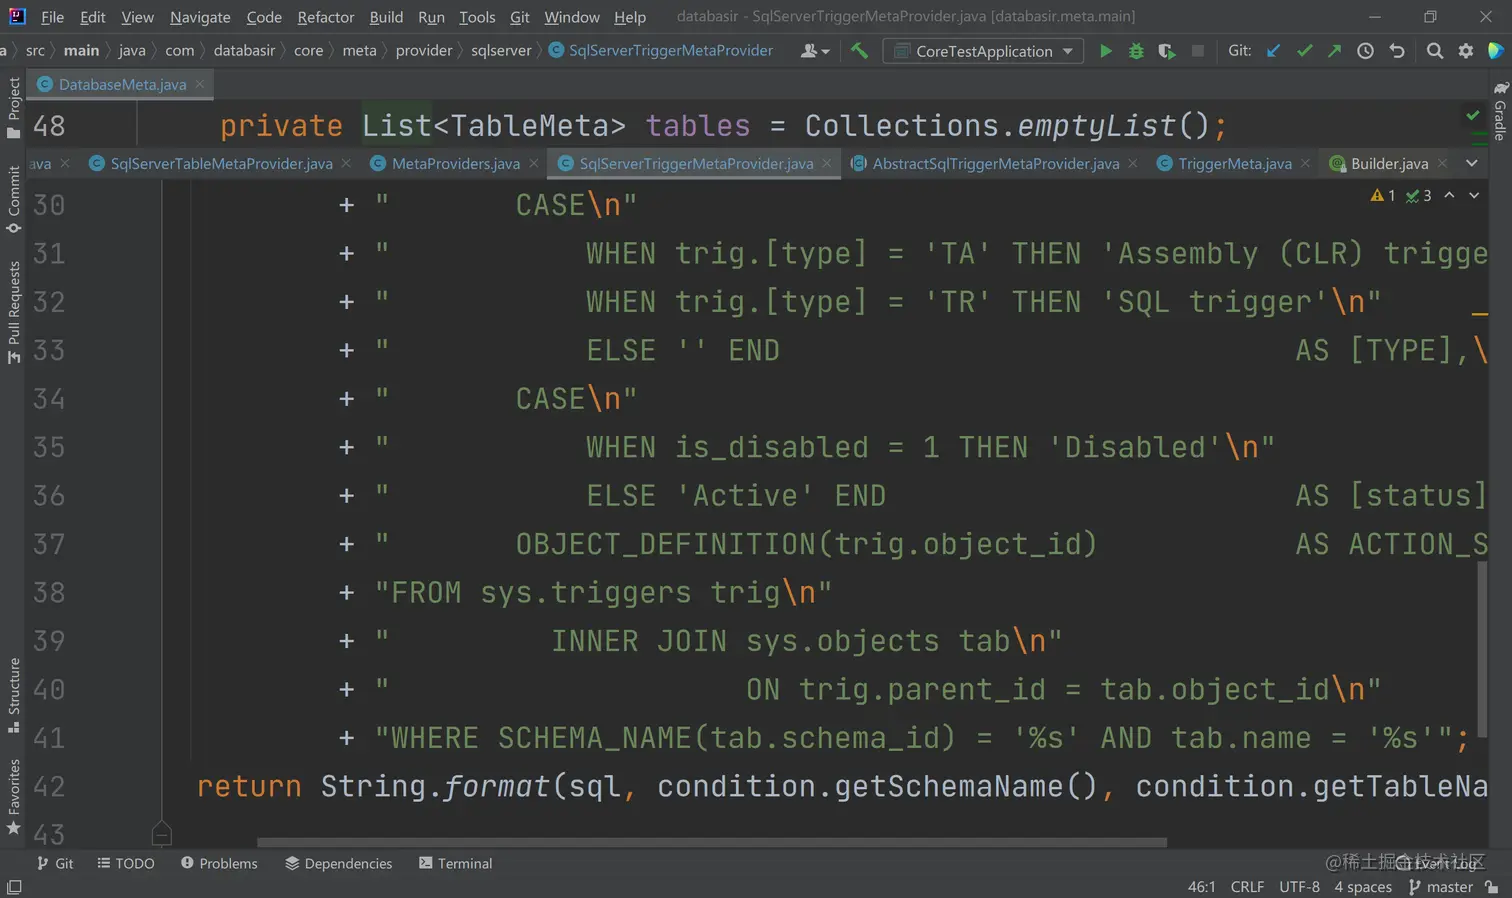Open the UTF-8 file encoding selector

coord(1299,887)
